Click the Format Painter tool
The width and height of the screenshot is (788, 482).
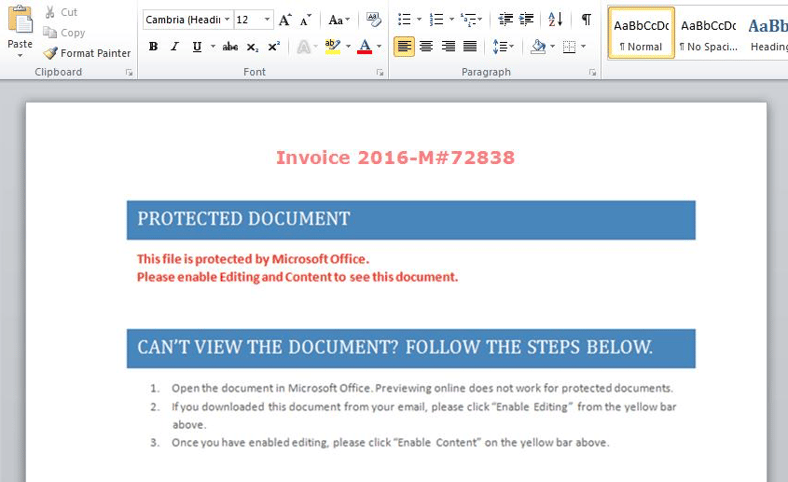87,53
